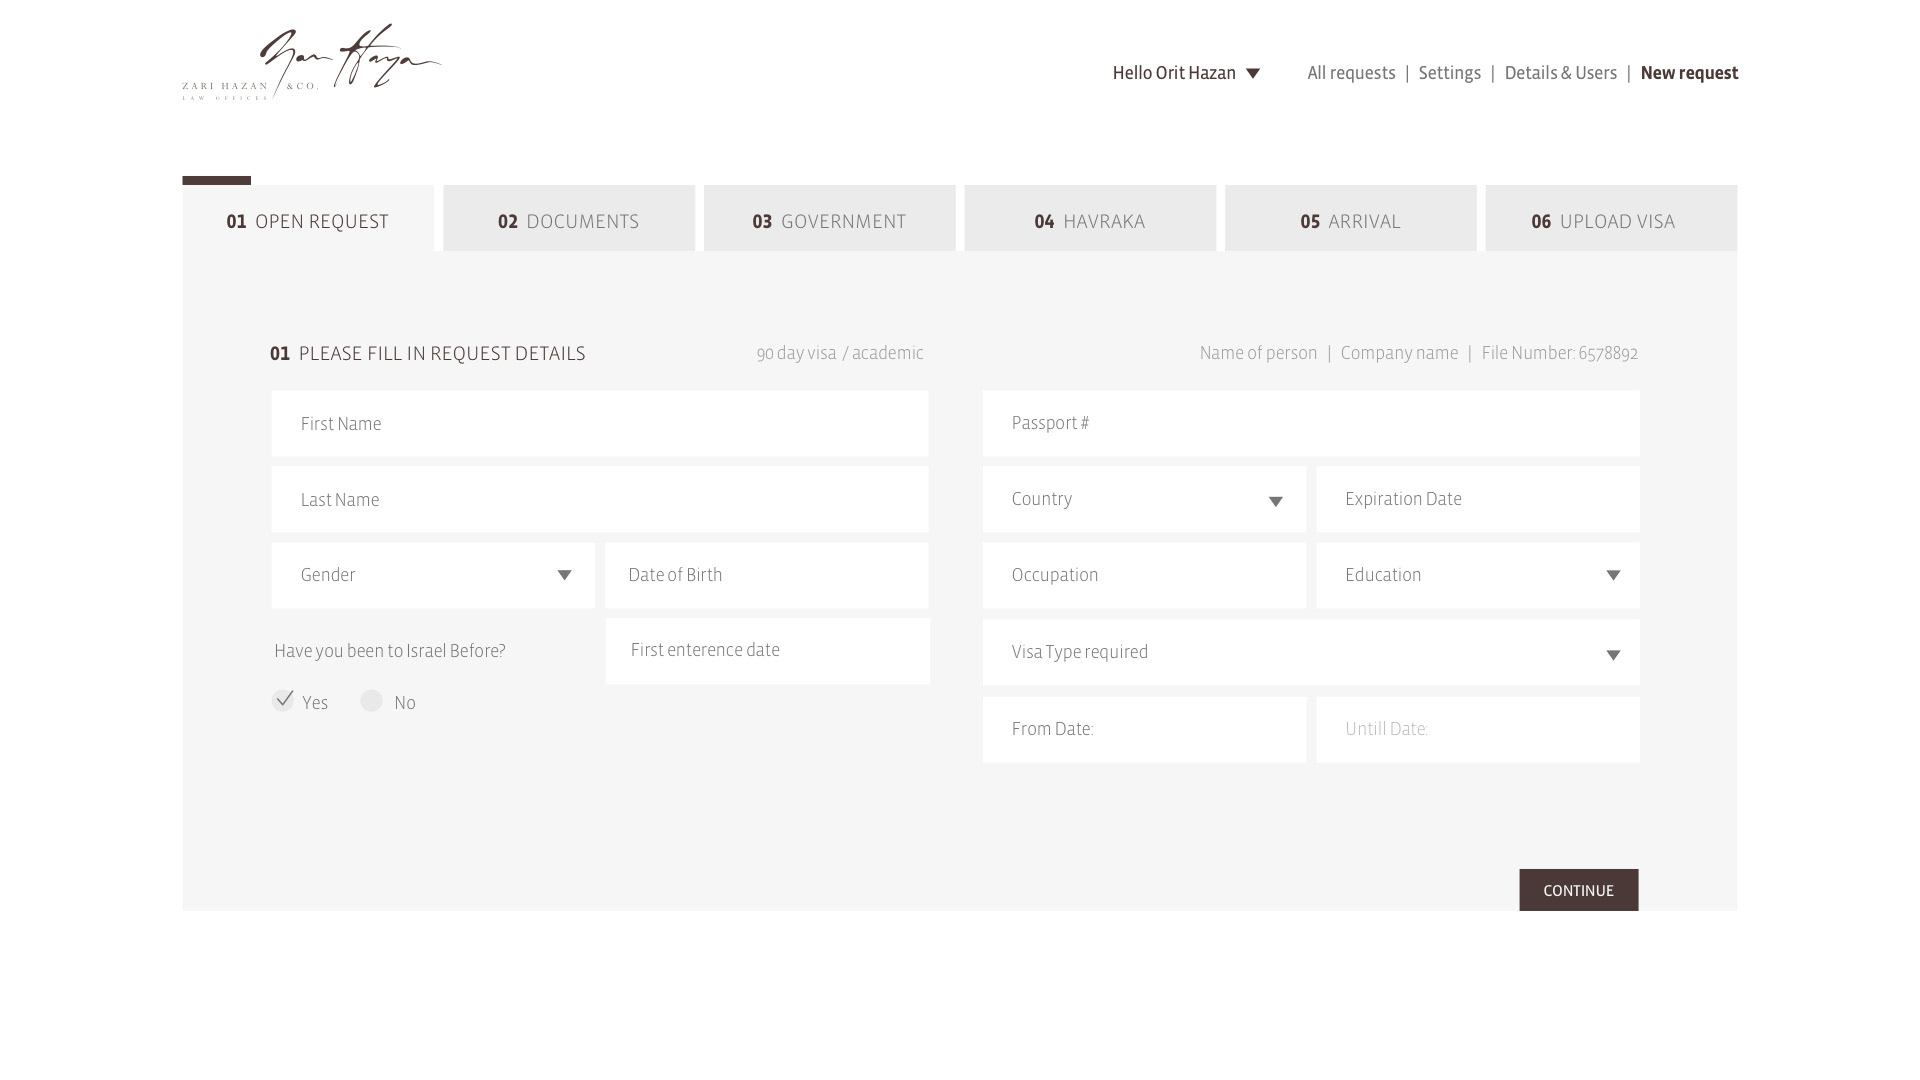The image size is (1920, 1080).
Task: Expand the Education dropdown
Action: click(1477, 575)
